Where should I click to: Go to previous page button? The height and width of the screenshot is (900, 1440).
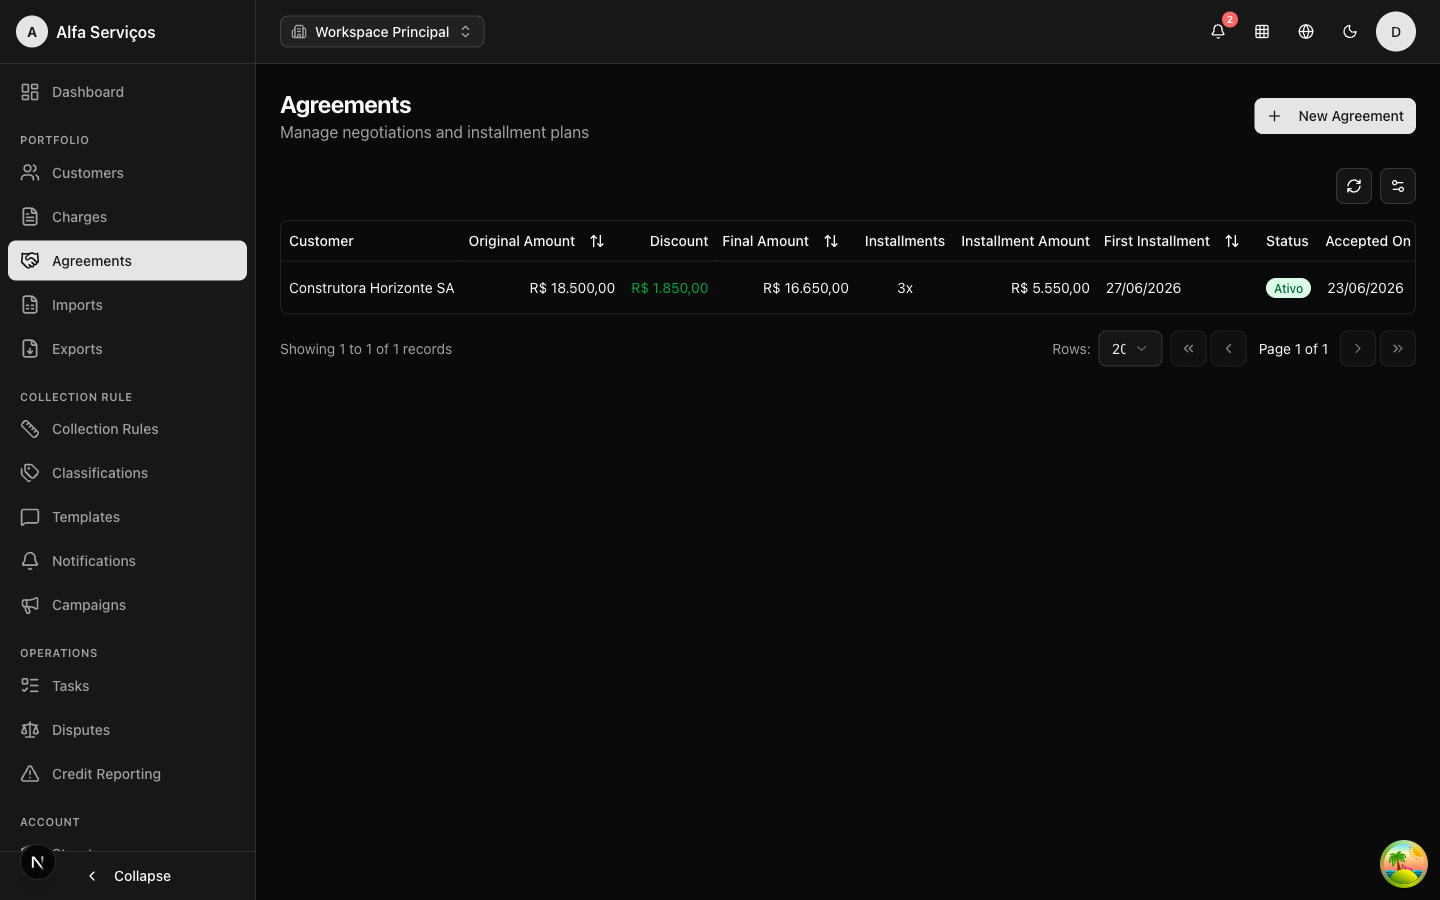(x=1228, y=349)
